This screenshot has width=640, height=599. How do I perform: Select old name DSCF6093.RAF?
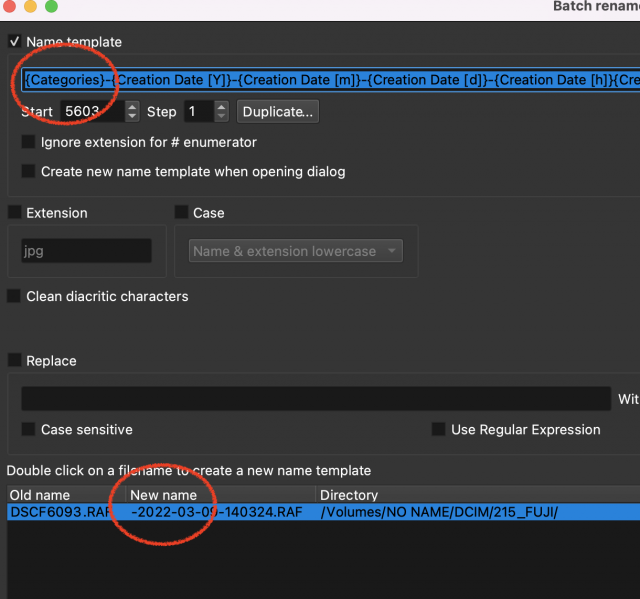click(61, 512)
